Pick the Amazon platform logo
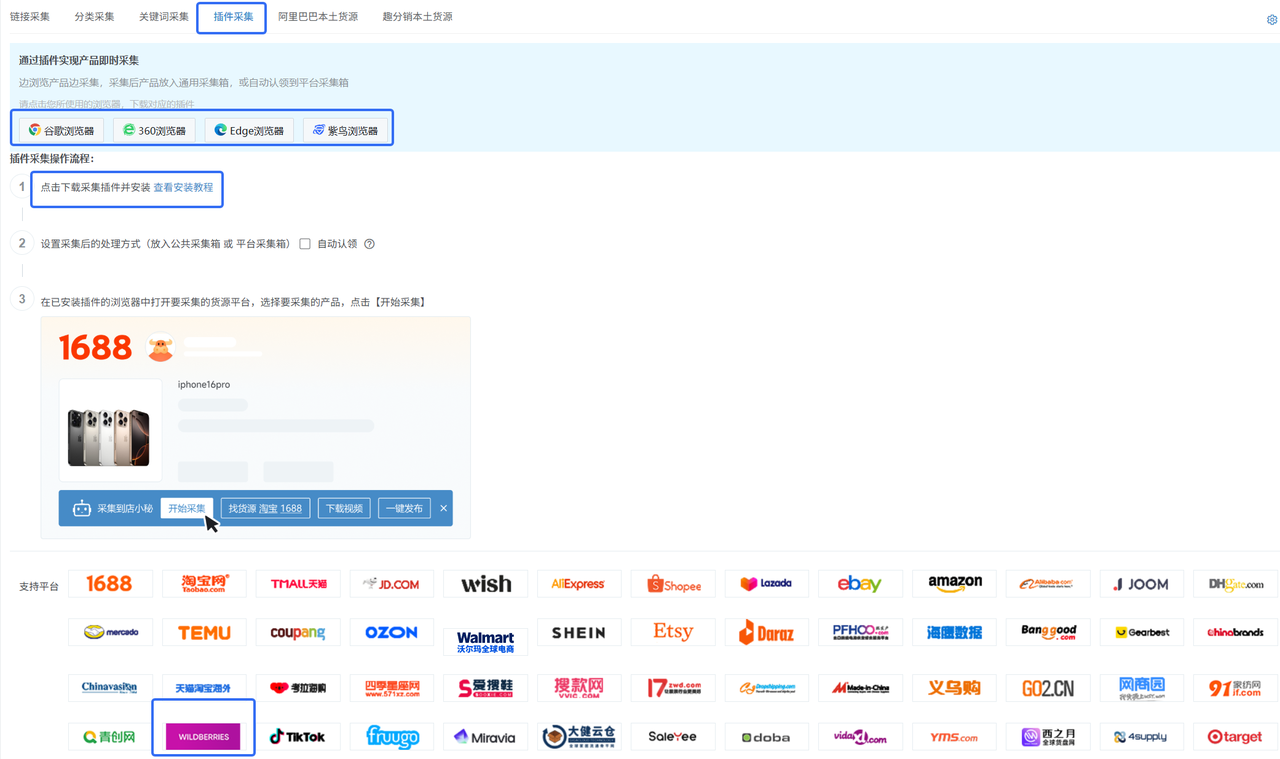Image resolution: width=1280 pixels, height=759 pixels. 954,584
